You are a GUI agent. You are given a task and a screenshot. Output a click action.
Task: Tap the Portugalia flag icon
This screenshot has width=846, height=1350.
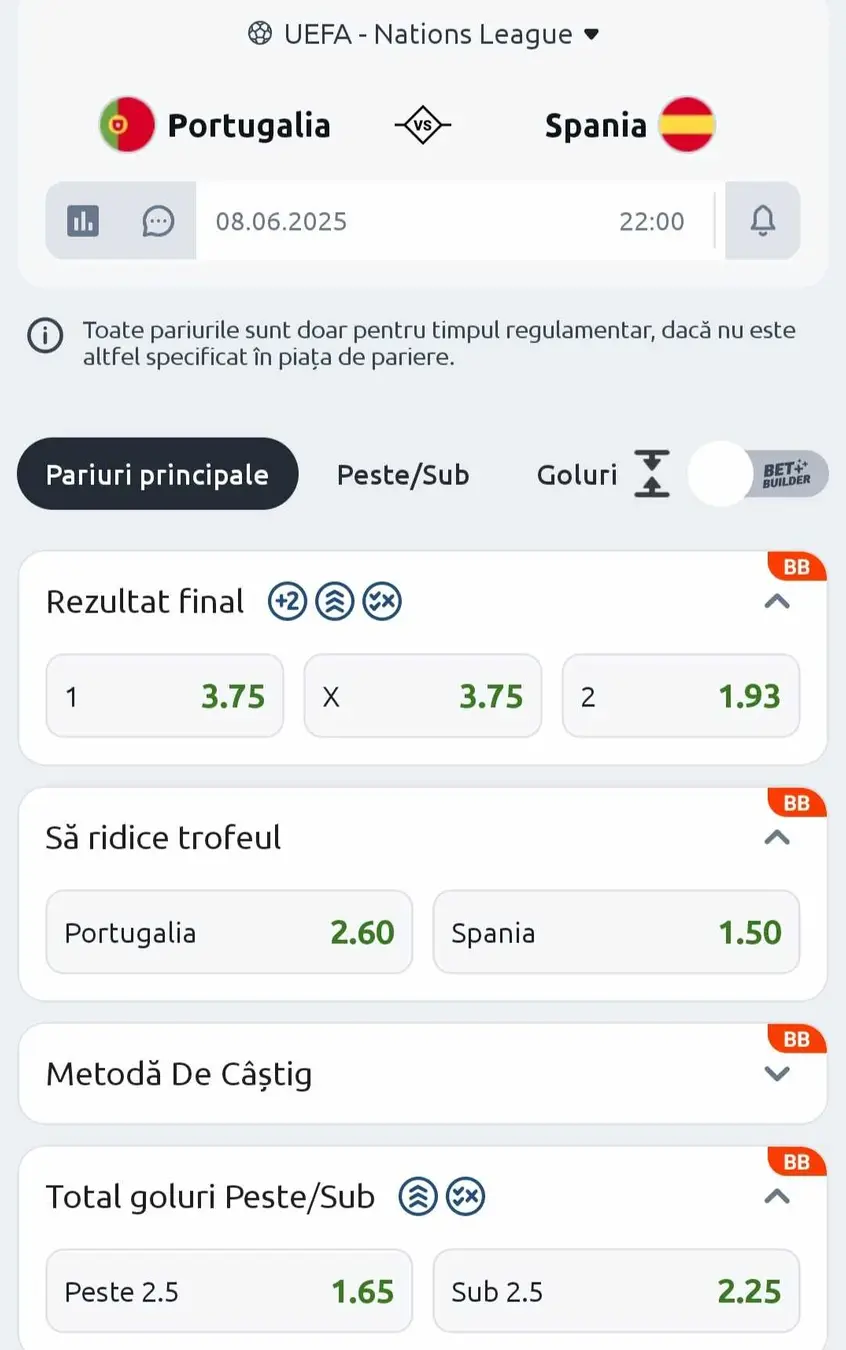point(127,125)
